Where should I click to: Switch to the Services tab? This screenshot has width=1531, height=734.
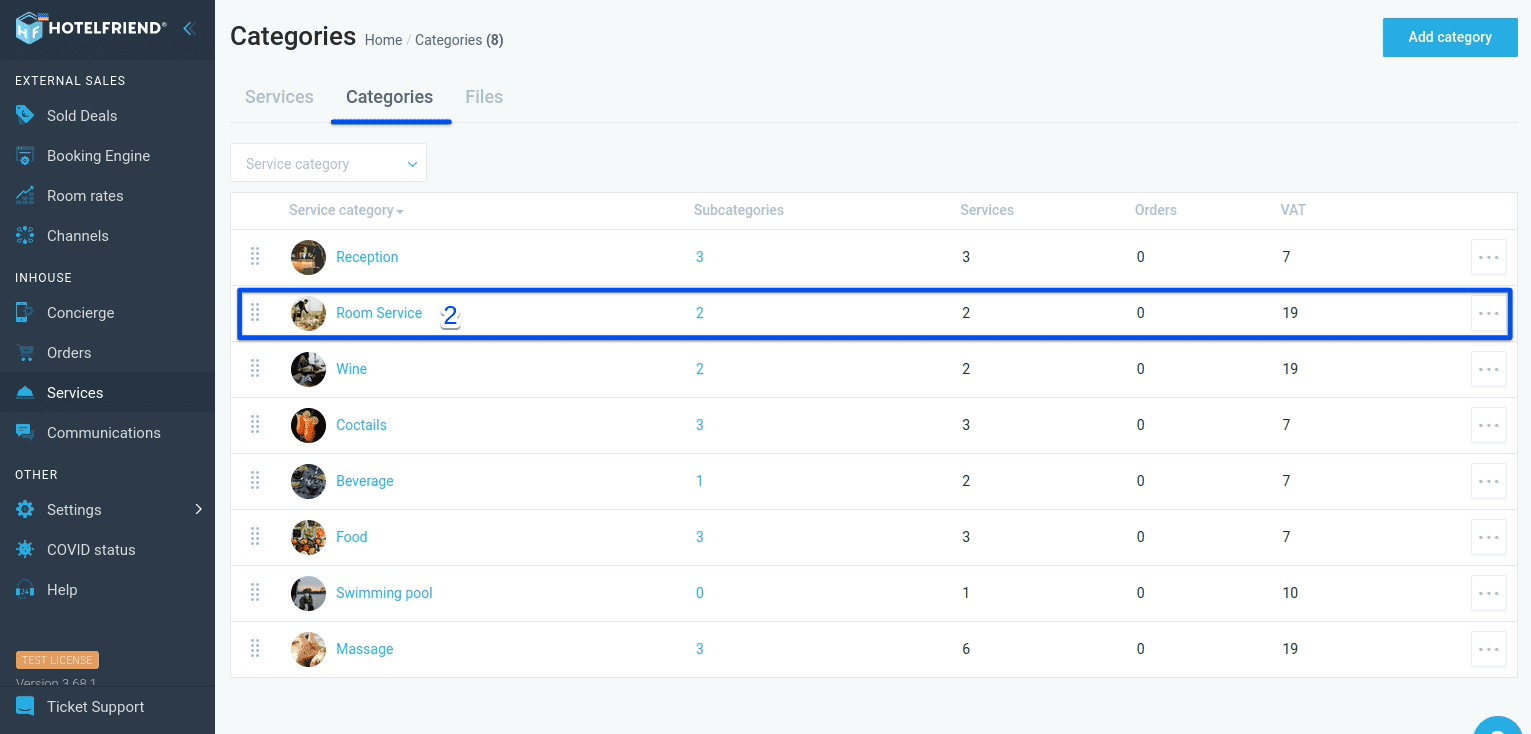pos(279,96)
